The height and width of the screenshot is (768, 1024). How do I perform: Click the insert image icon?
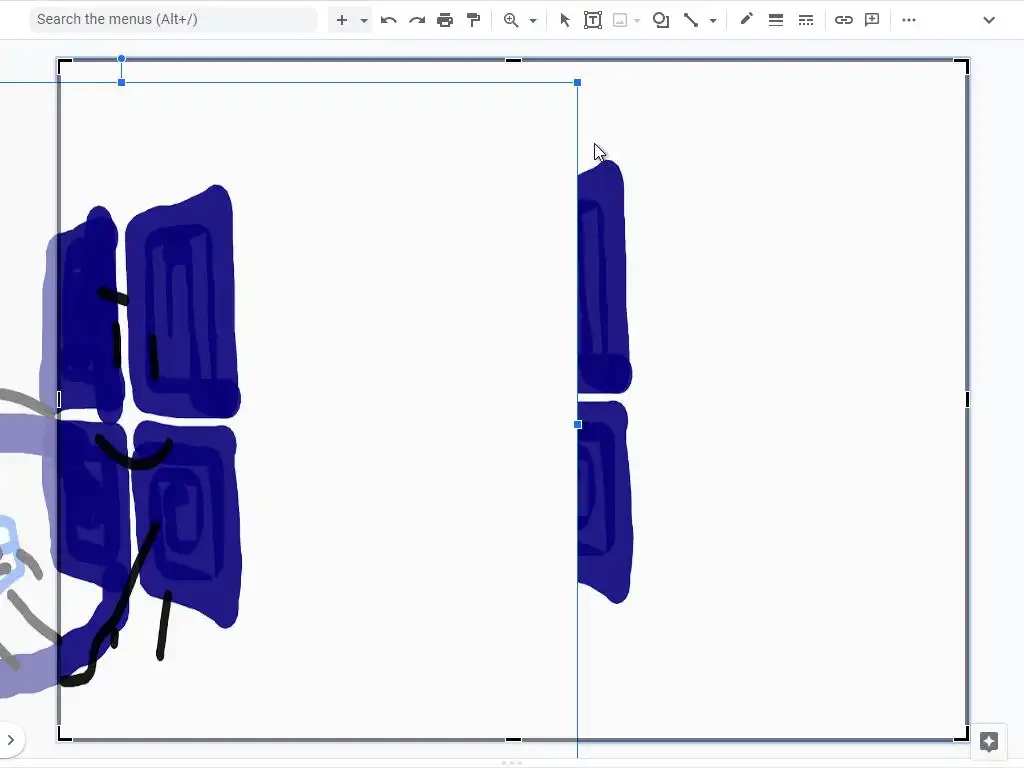tap(620, 20)
